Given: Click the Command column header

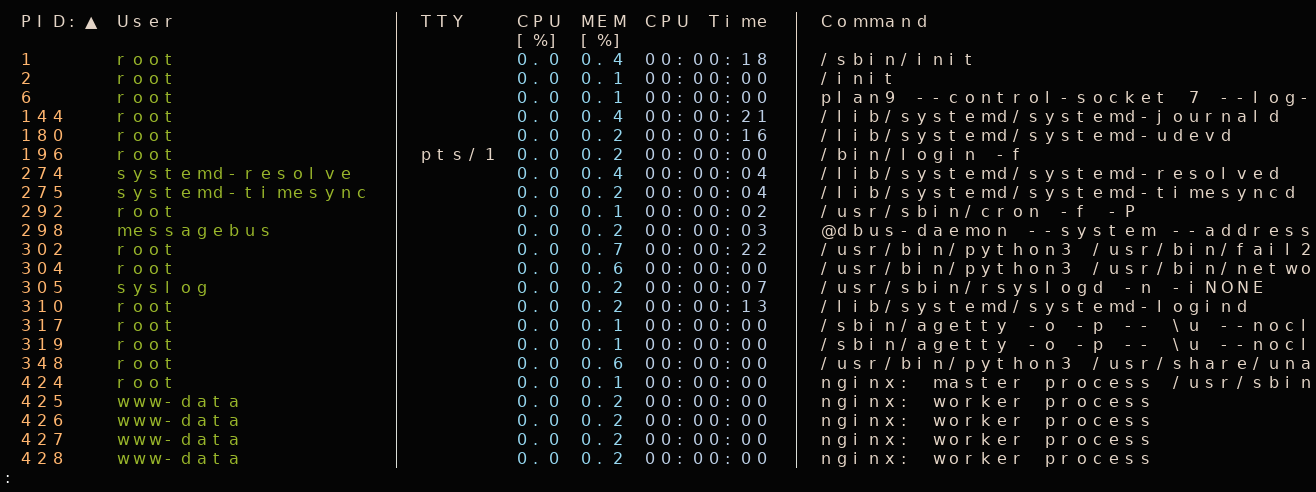Looking at the screenshot, I should 874,21.
